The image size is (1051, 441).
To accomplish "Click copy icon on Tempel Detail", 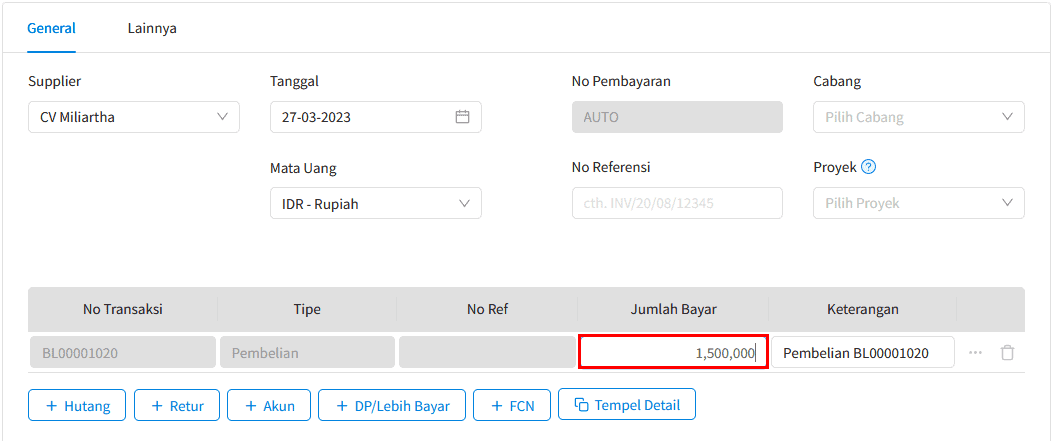I will (582, 405).
